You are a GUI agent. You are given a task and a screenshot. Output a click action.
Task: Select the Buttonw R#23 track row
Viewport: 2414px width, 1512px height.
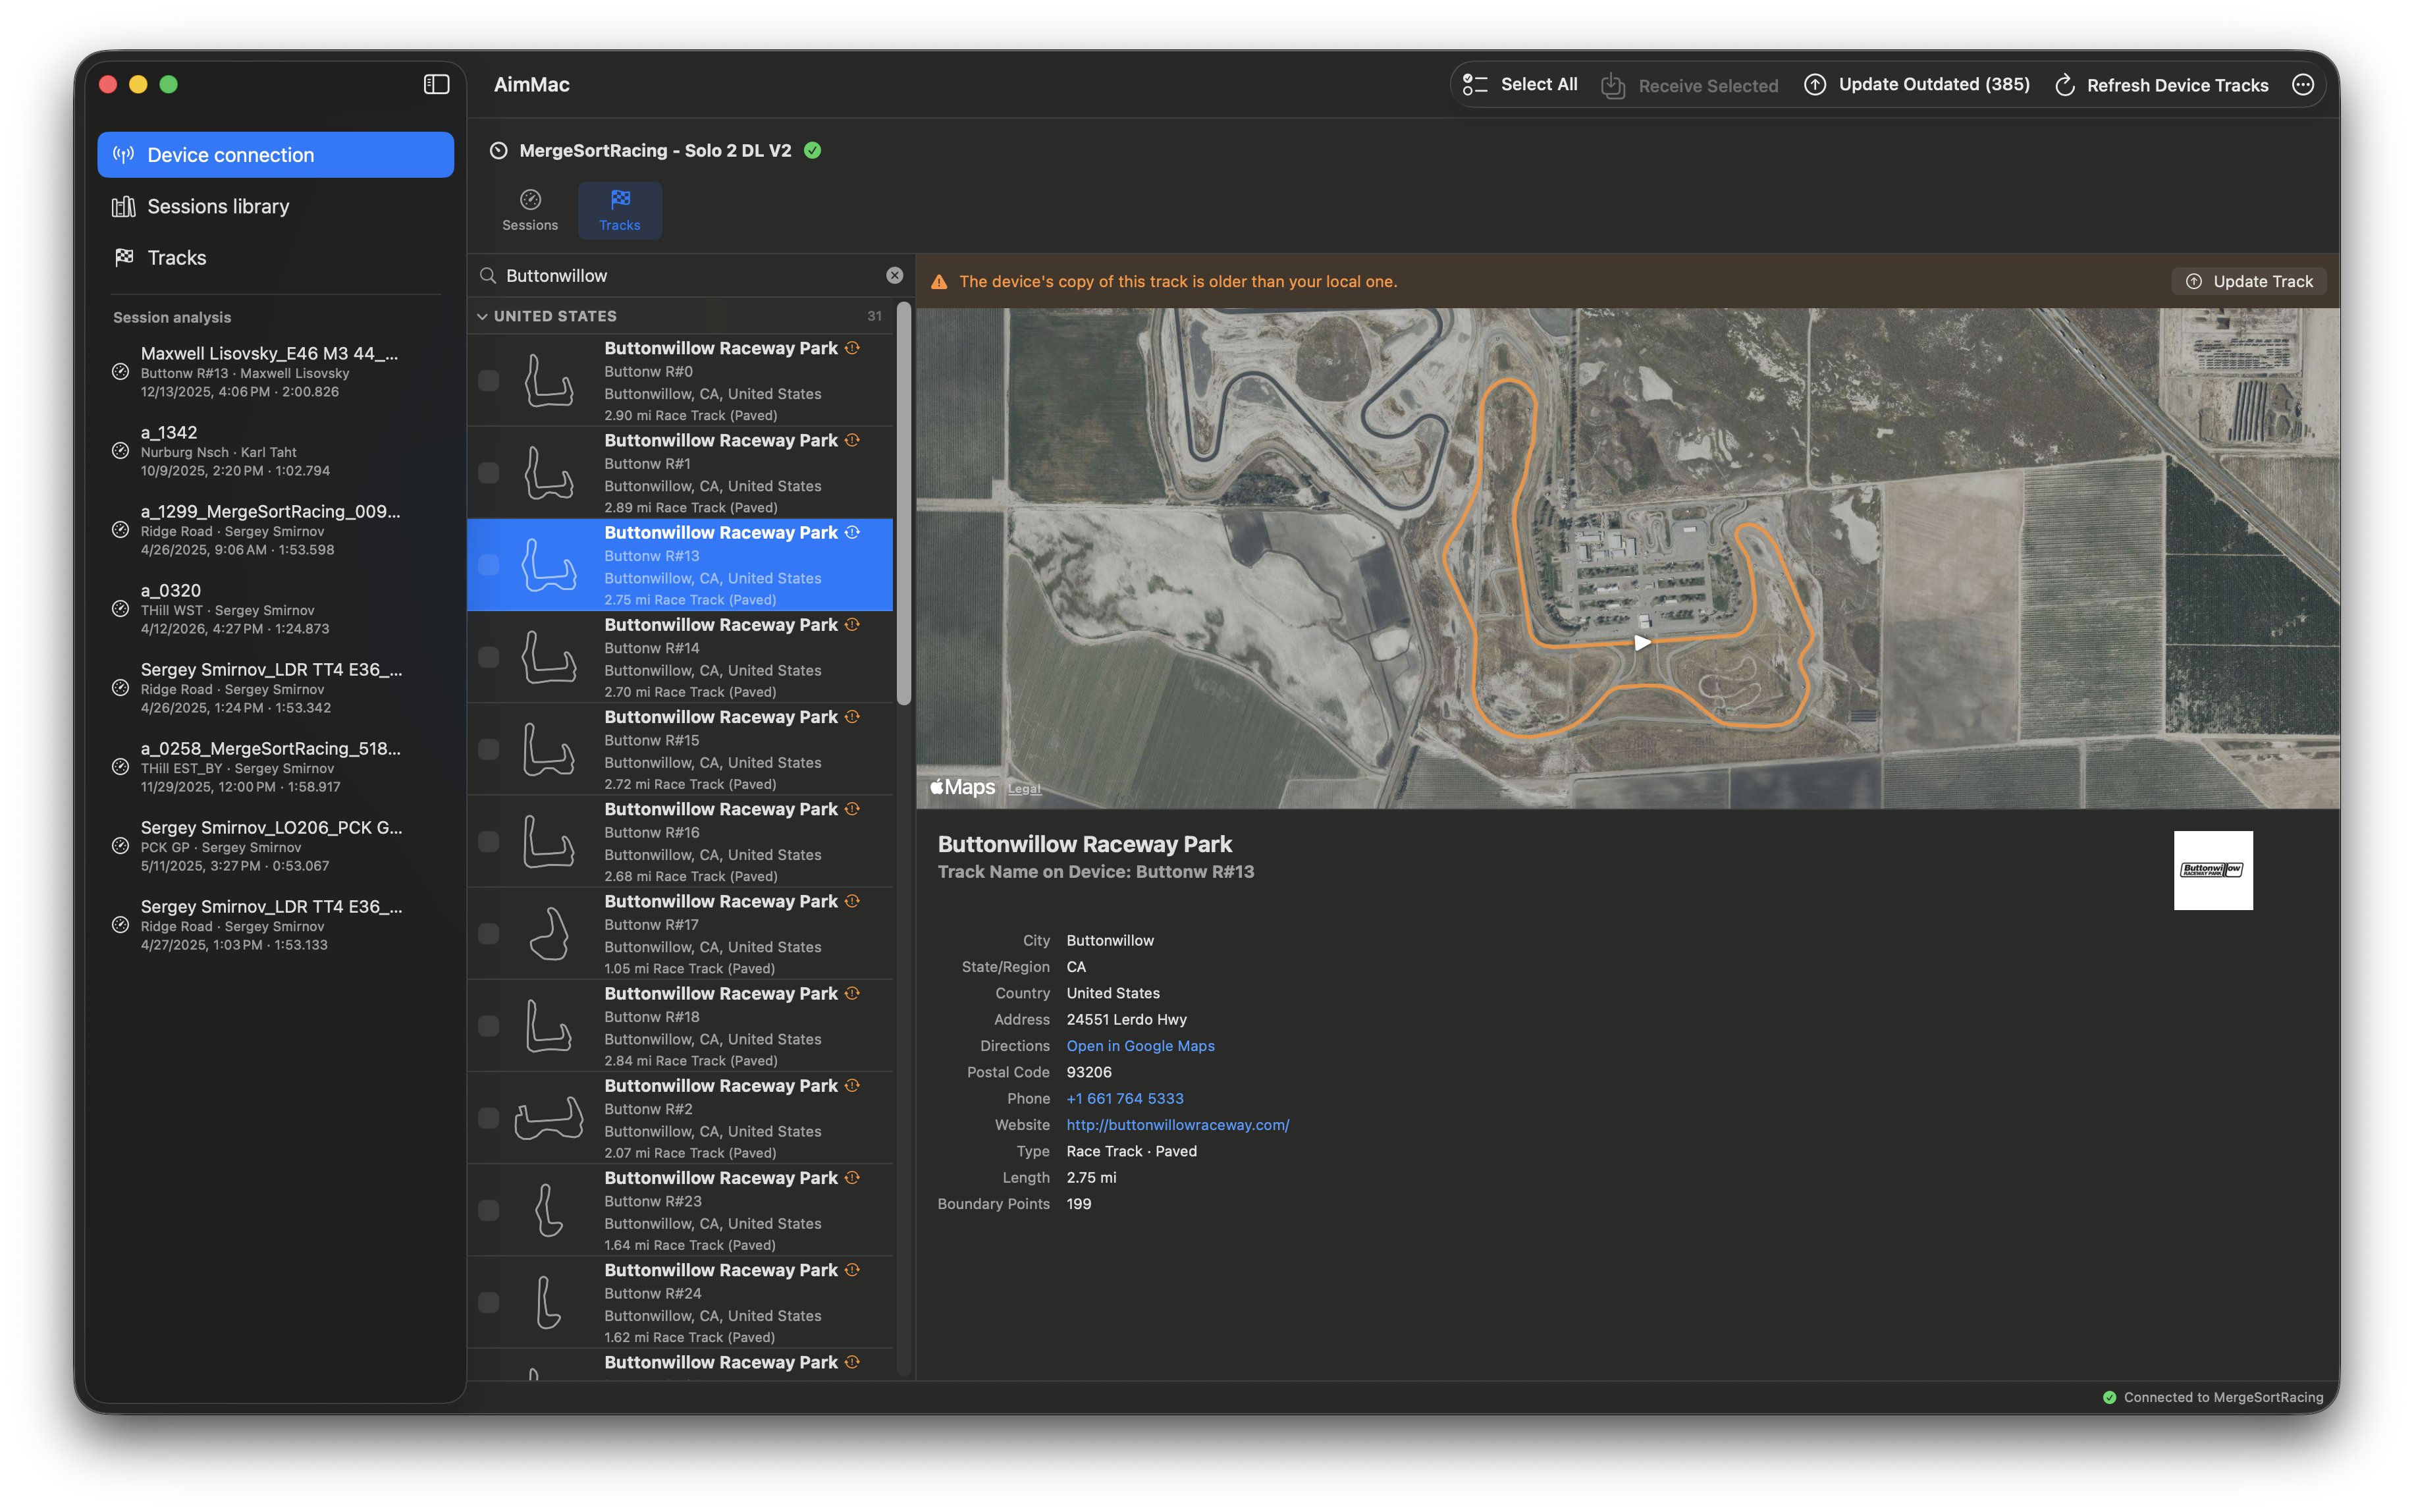[x=680, y=1210]
